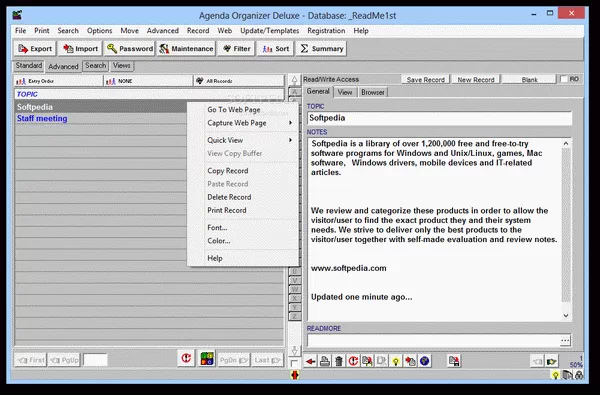
Task: Click the up arrow above the alphabet index
Action: coord(294,80)
